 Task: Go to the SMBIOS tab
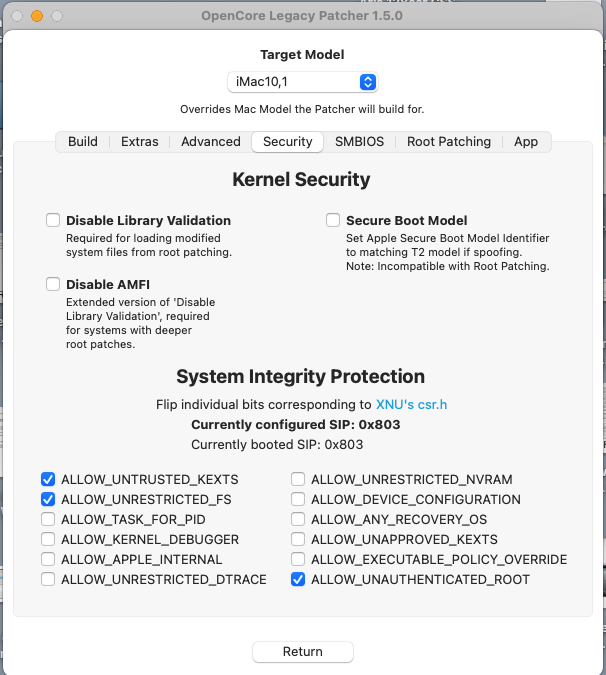click(x=359, y=142)
